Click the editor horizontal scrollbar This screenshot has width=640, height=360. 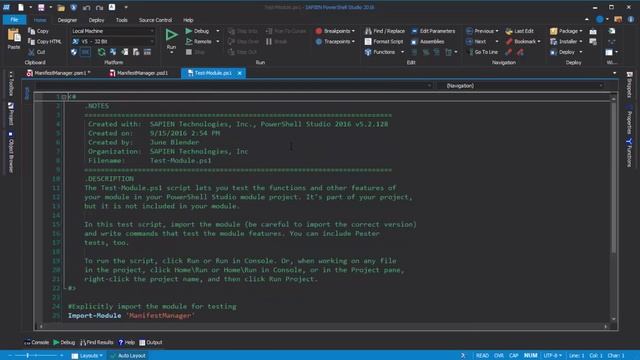coord(322,326)
